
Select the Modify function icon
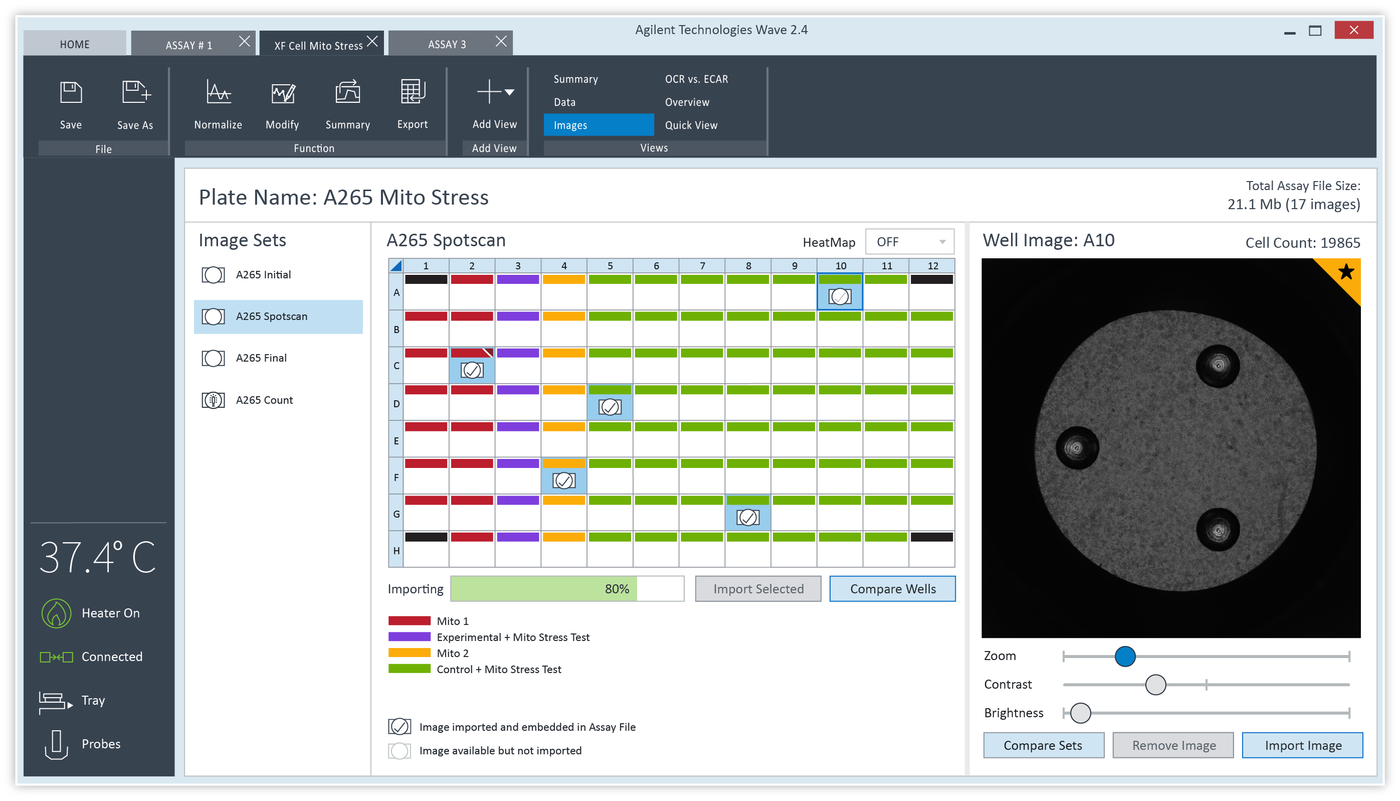click(282, 100)
